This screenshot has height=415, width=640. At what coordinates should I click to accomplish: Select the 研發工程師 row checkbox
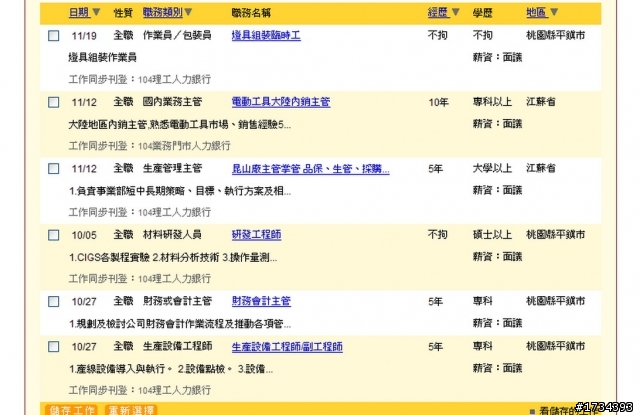(53, 235)
